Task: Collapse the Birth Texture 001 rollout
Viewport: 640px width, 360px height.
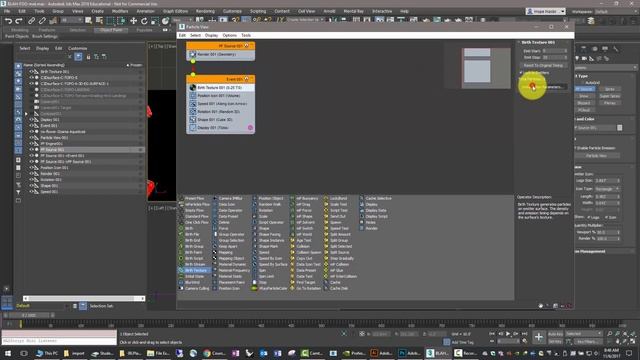Action: click(519, 42)
